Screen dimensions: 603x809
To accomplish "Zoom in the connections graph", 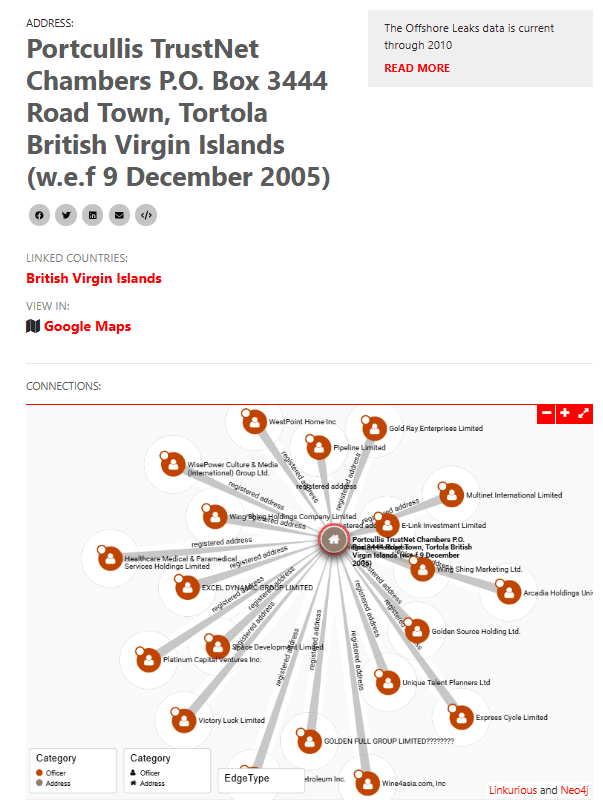I will pyautogui.click(x=565, y=413).
